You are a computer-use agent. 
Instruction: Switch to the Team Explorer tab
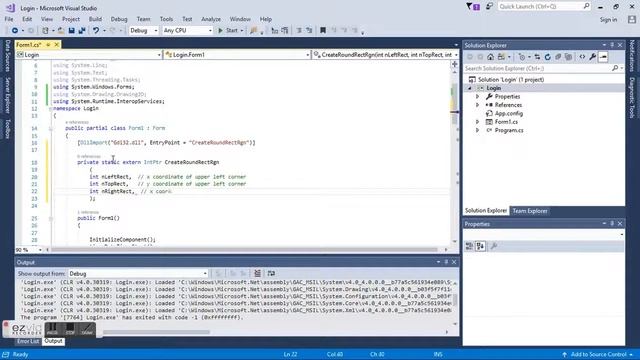530,211
